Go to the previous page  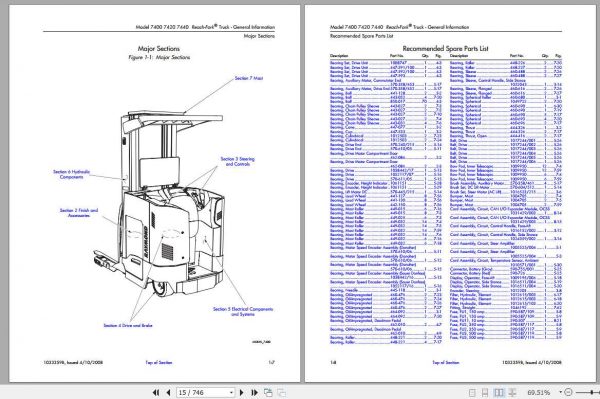[168, 392]
